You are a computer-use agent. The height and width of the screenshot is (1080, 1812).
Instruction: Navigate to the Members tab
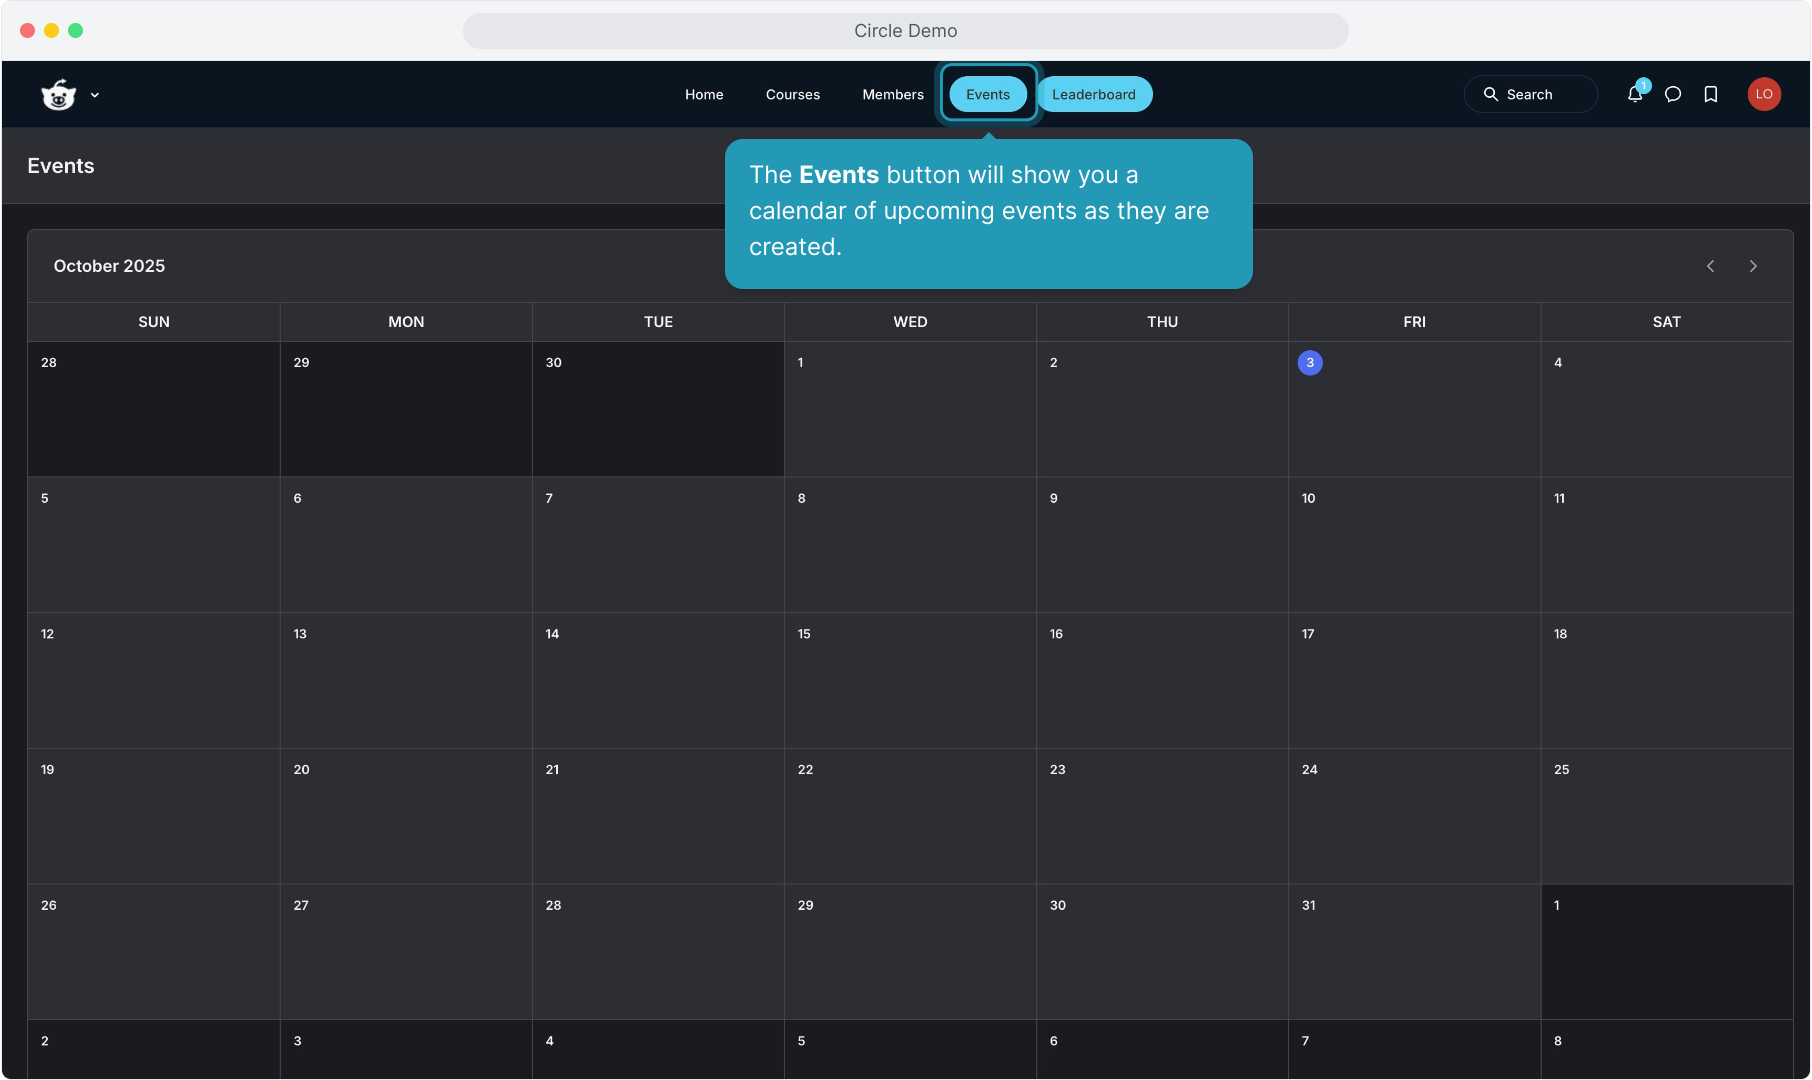point(893,94)
